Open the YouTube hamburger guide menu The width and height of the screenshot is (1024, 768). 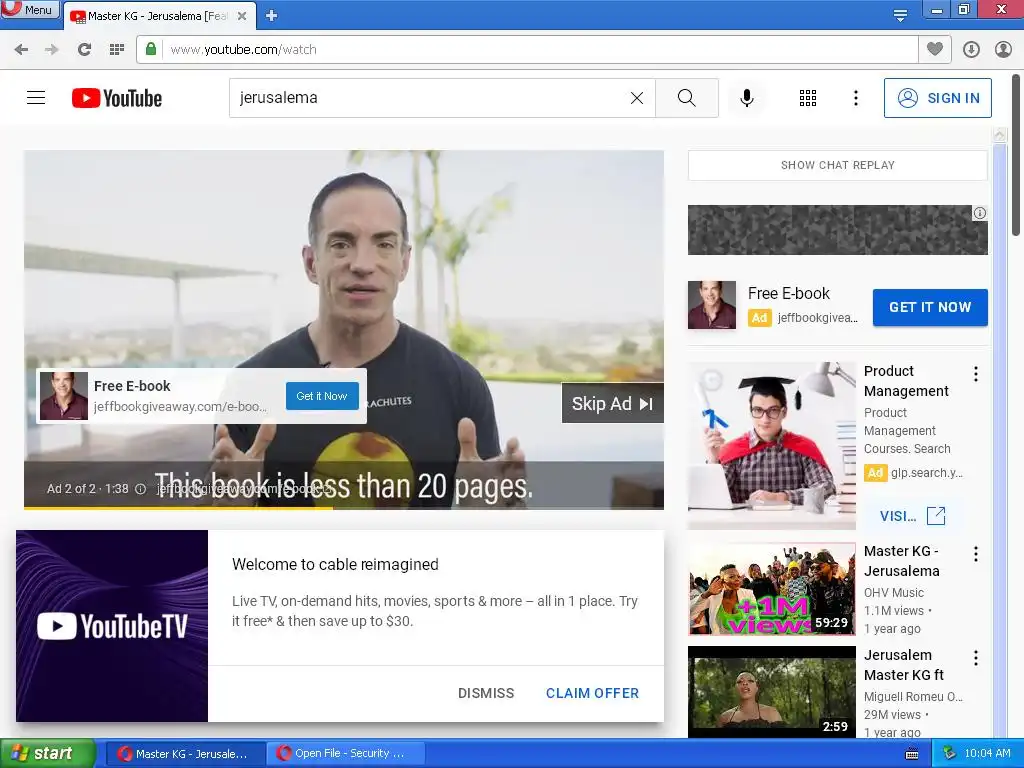36,98
